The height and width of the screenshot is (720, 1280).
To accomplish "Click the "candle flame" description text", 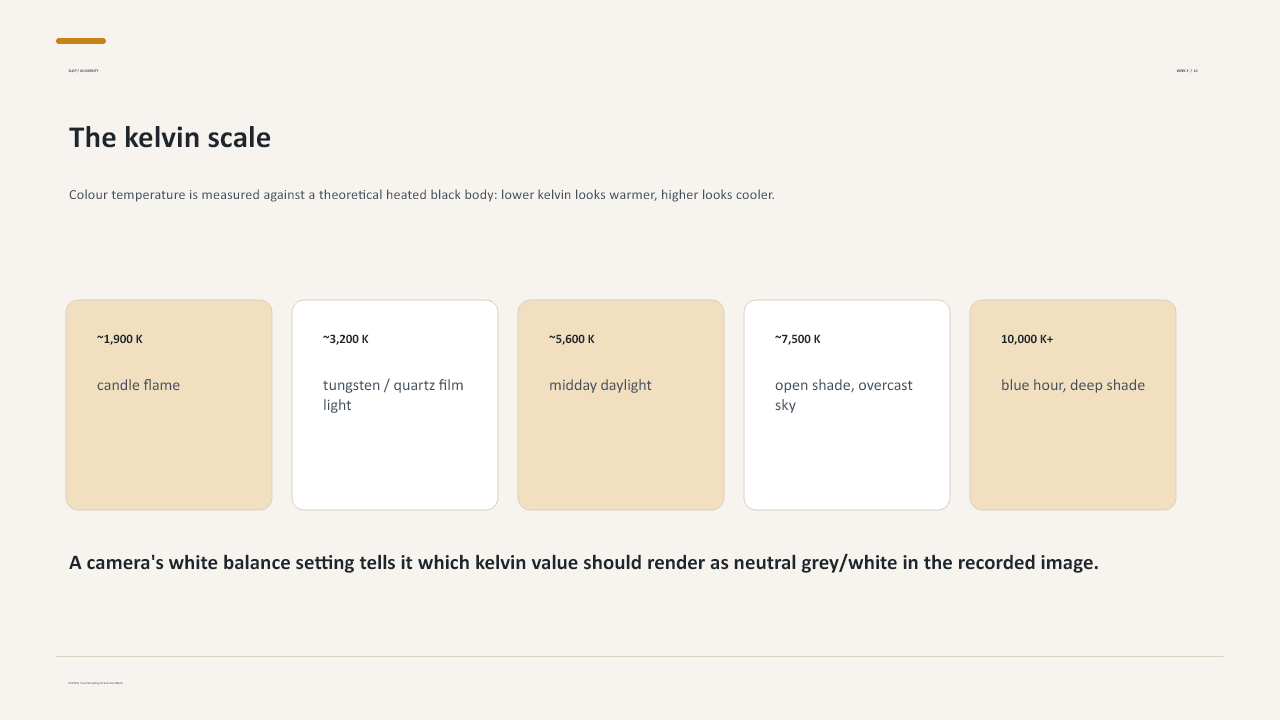I will [x=139, y=385].
